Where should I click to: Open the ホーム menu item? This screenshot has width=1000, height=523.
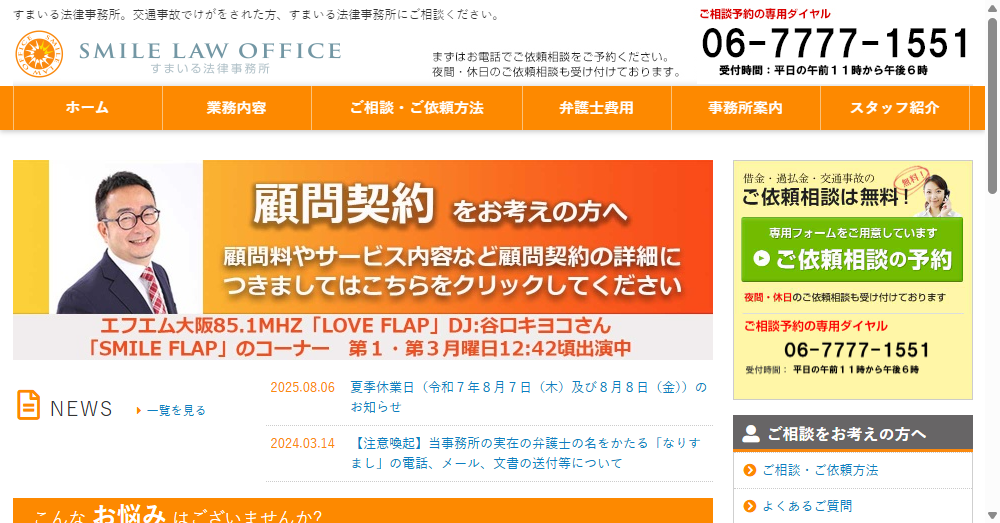point(87,108)
